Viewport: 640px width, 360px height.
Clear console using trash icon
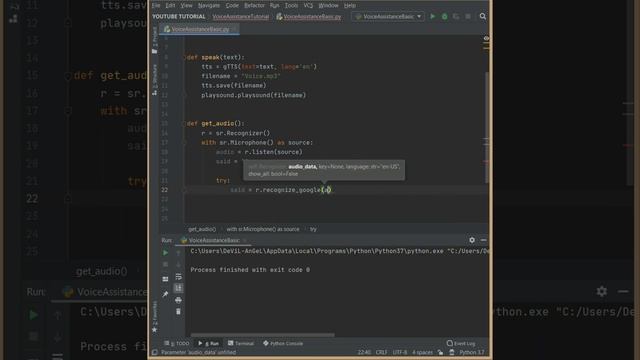(x=178, y=311)
